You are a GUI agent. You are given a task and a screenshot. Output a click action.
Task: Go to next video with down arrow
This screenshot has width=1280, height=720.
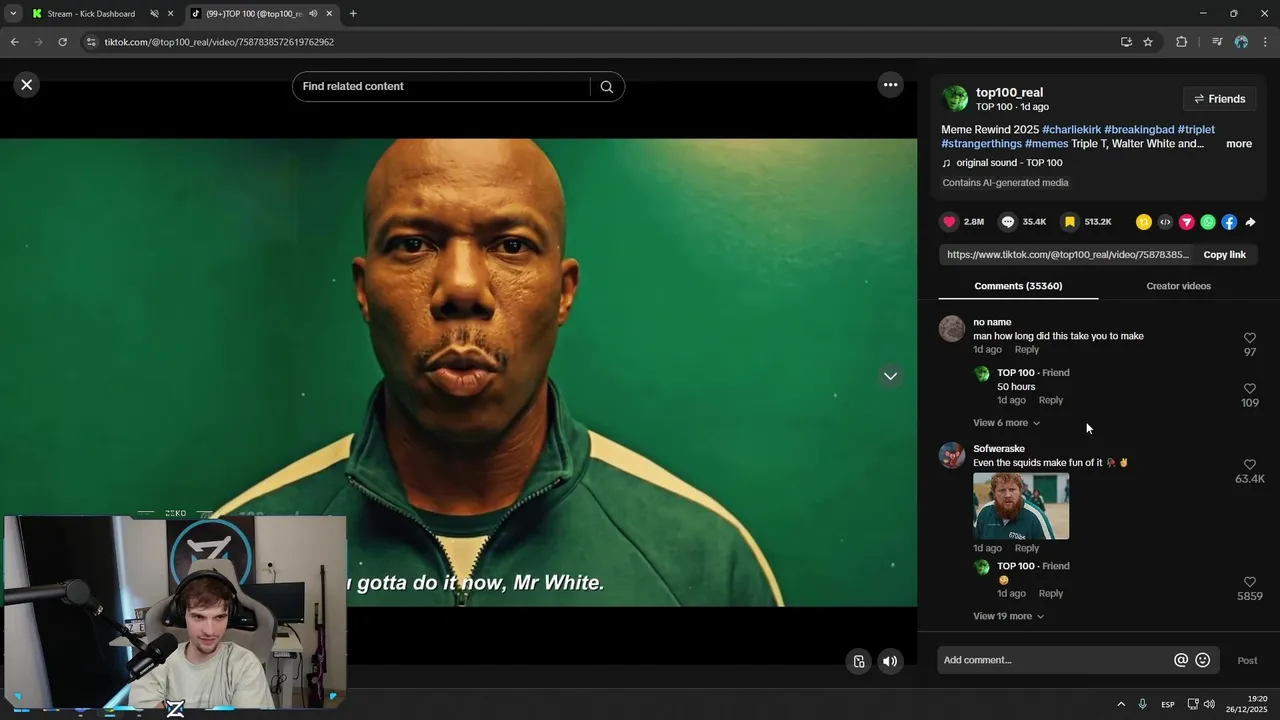click(x=890, y=376)
